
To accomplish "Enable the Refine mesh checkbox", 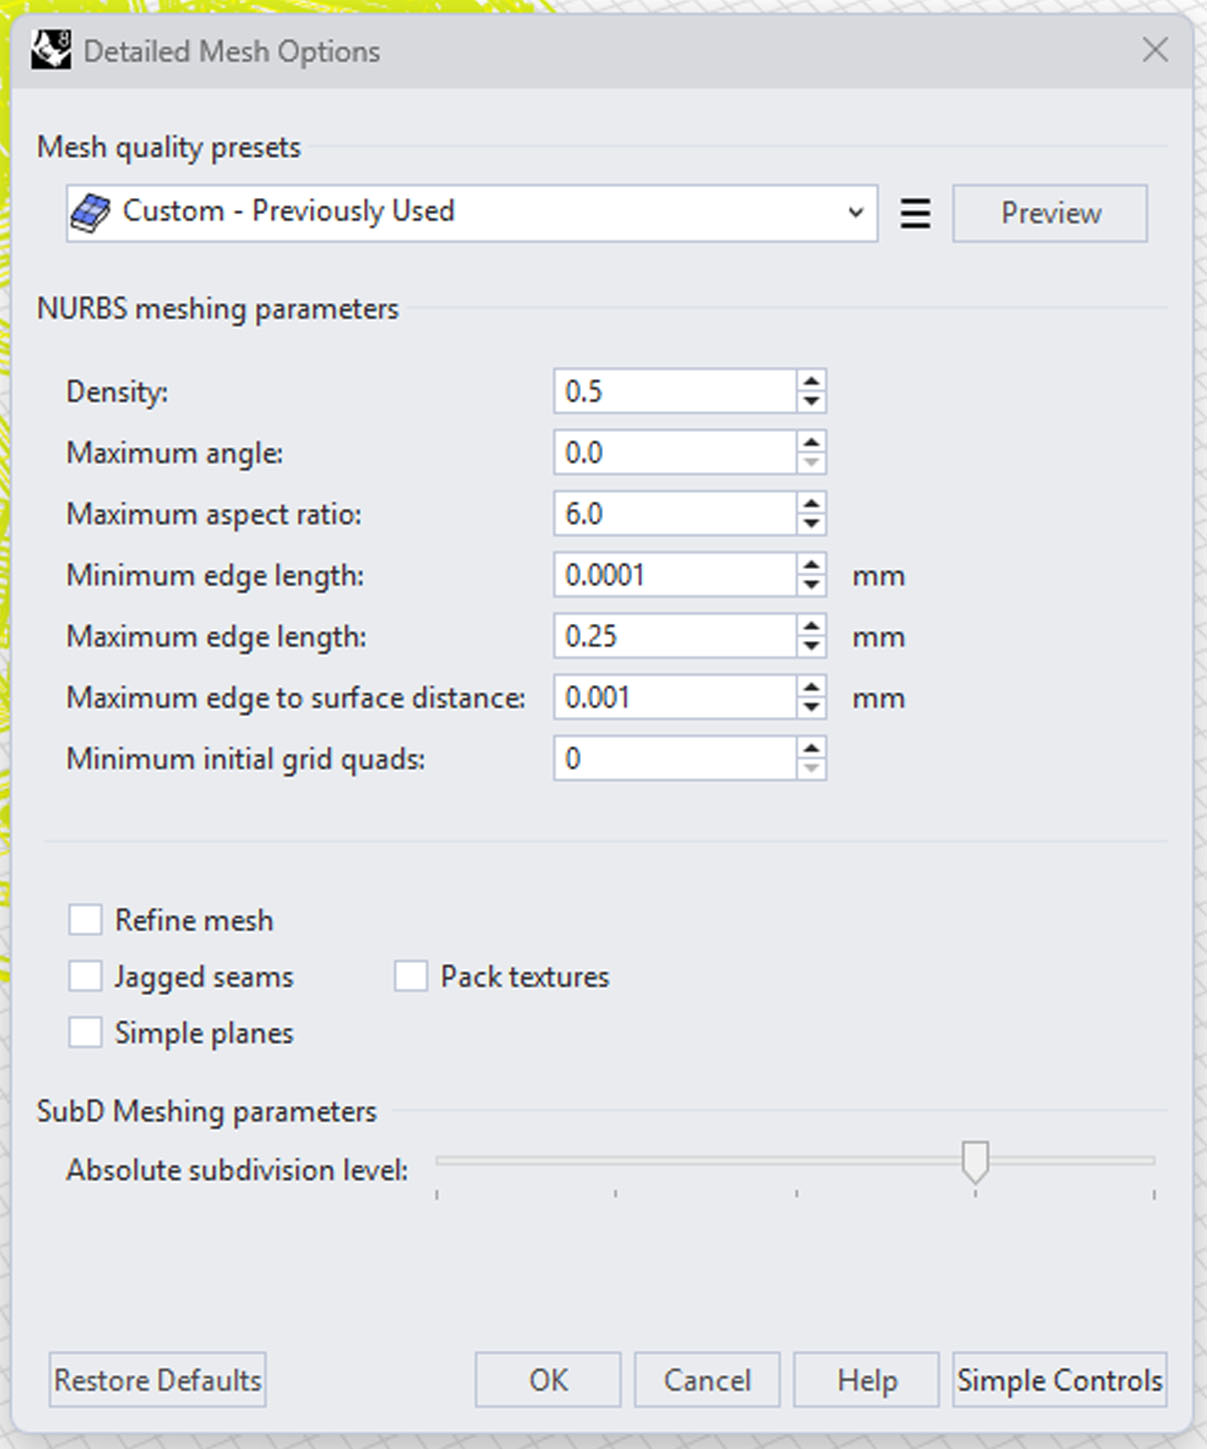I will 85,919.
